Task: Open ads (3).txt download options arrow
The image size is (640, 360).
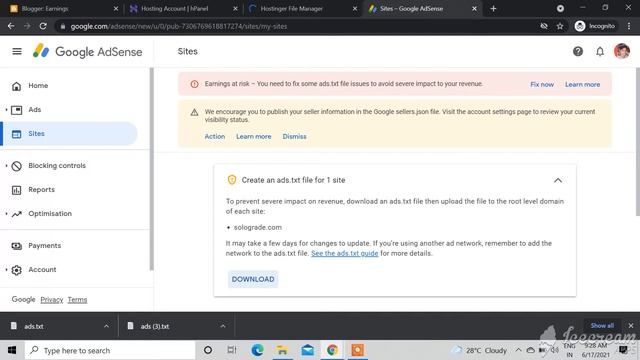Action: click(222, 326)
